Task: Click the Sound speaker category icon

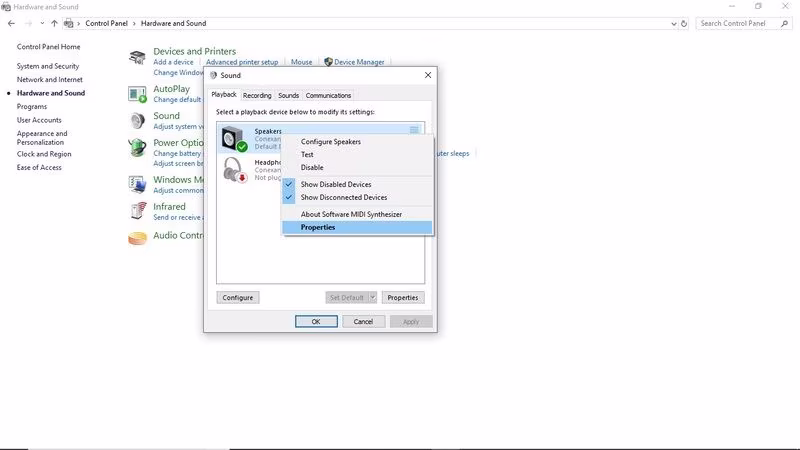Action: click(137, 121)
